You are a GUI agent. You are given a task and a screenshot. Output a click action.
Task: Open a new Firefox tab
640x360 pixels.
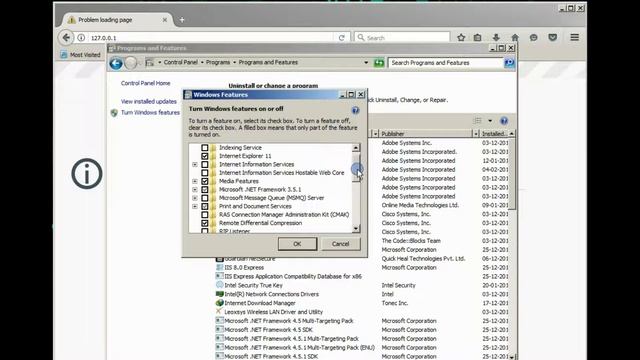[182, 20]
